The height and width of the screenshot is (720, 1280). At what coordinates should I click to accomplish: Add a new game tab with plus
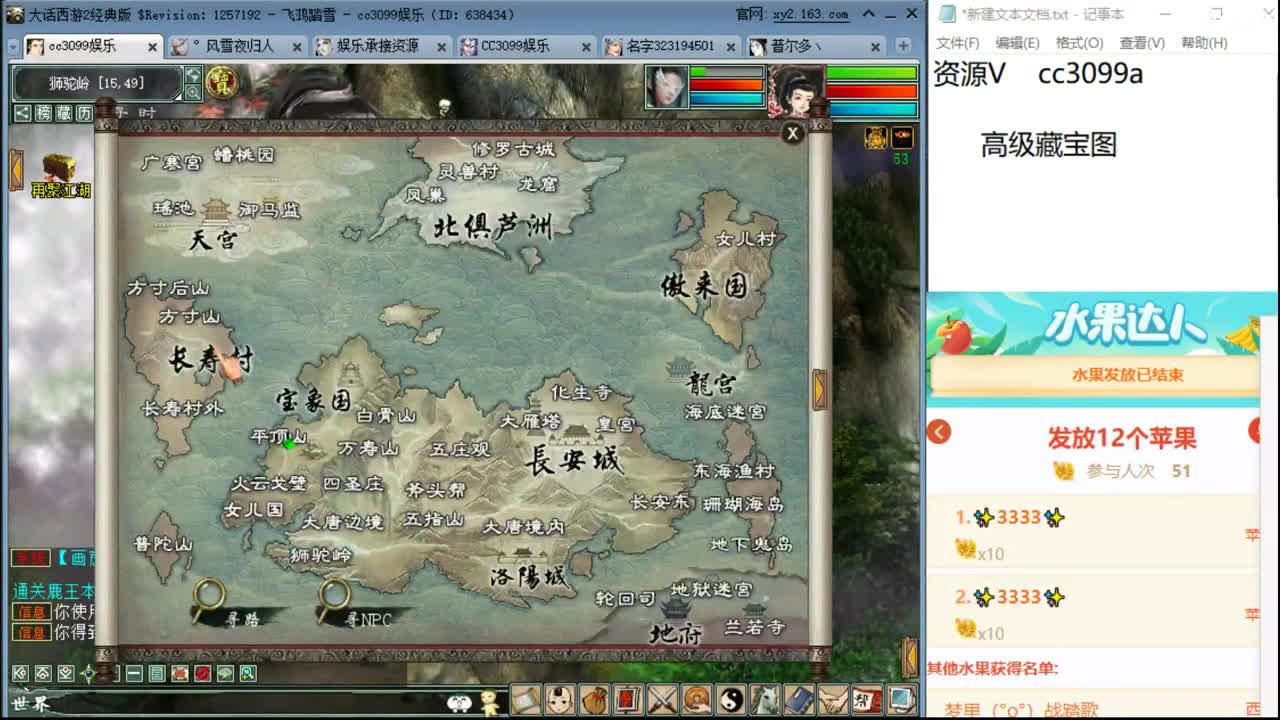click(x=903, y=46)
